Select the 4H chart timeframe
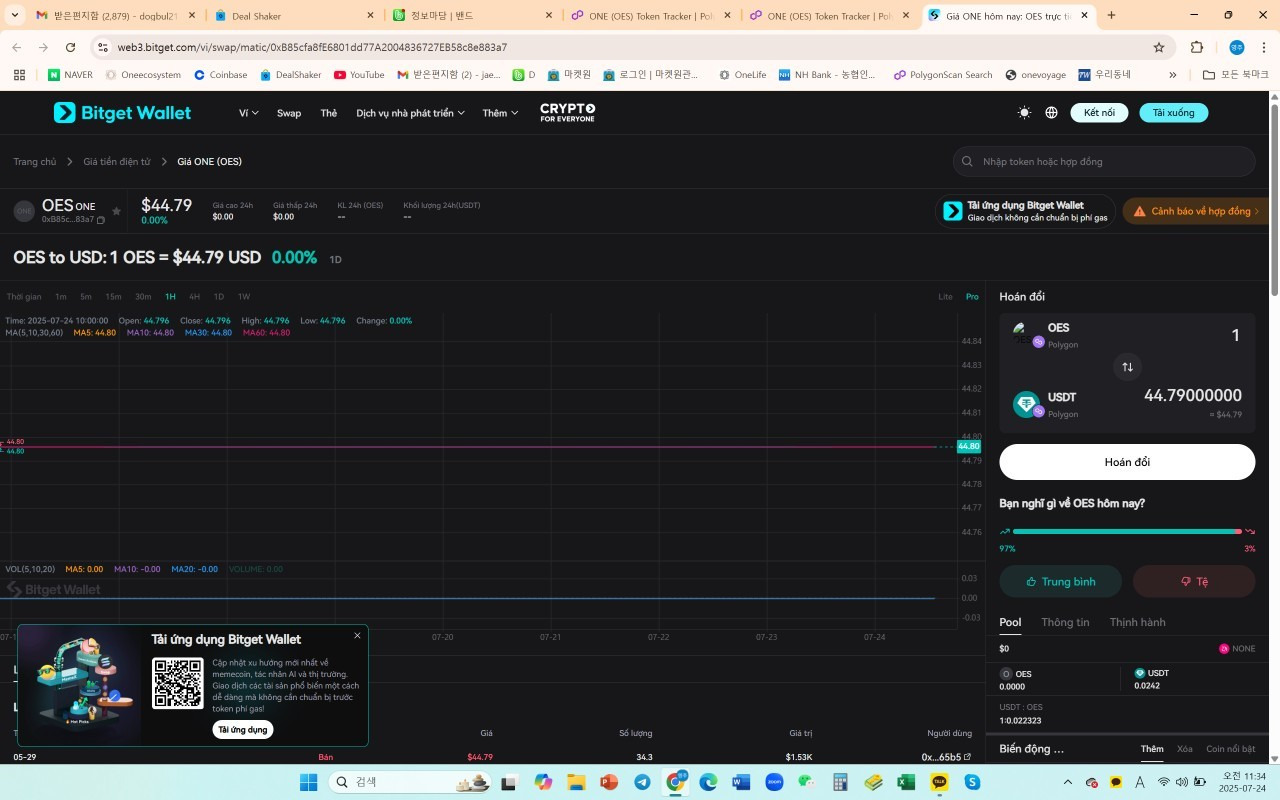This screenshot has height=800, width=1280. pos(195,297)
